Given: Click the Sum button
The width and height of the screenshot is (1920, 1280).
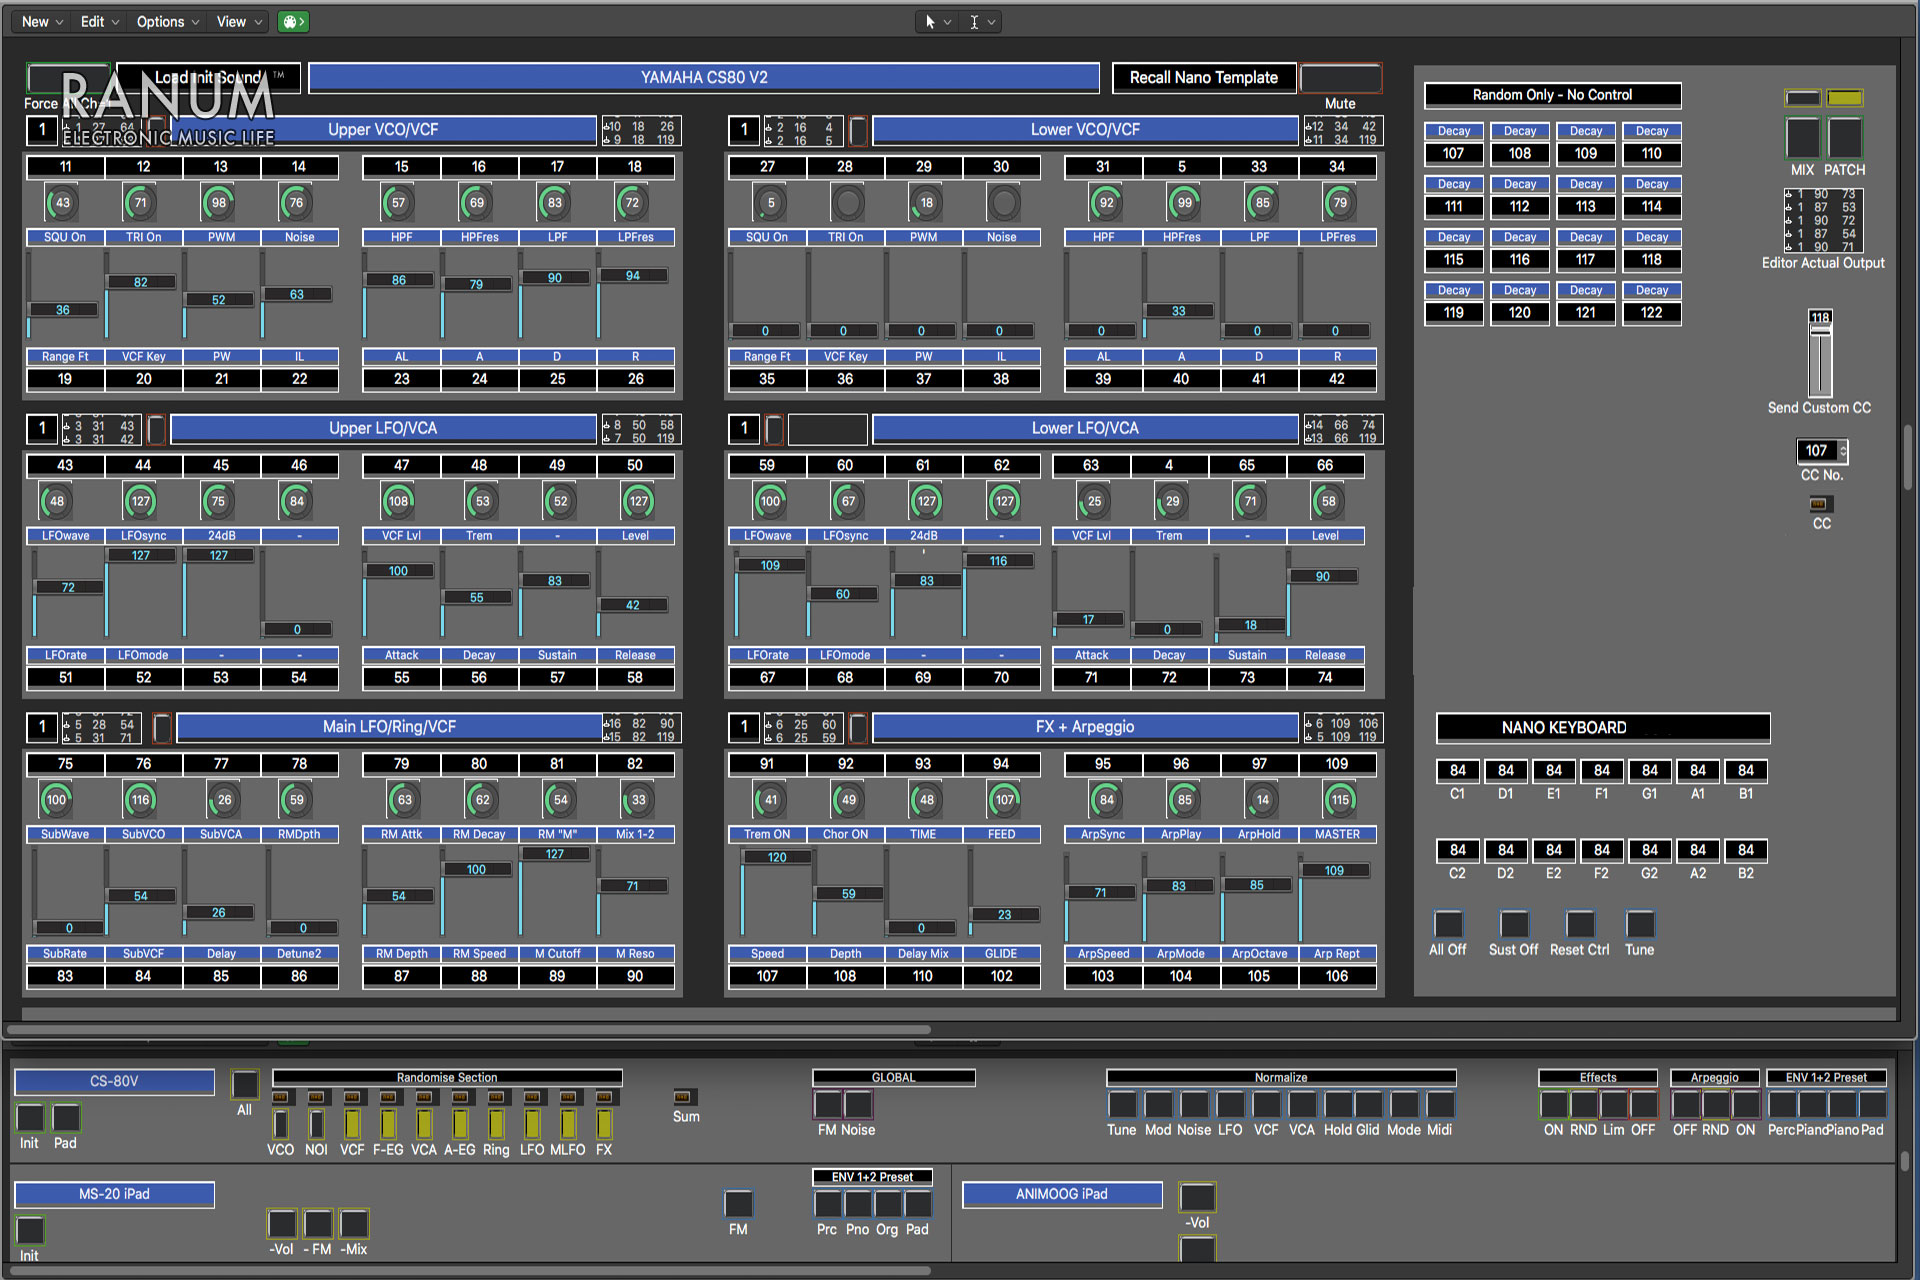Looking at the screenshot, I should click(685, 1097).
